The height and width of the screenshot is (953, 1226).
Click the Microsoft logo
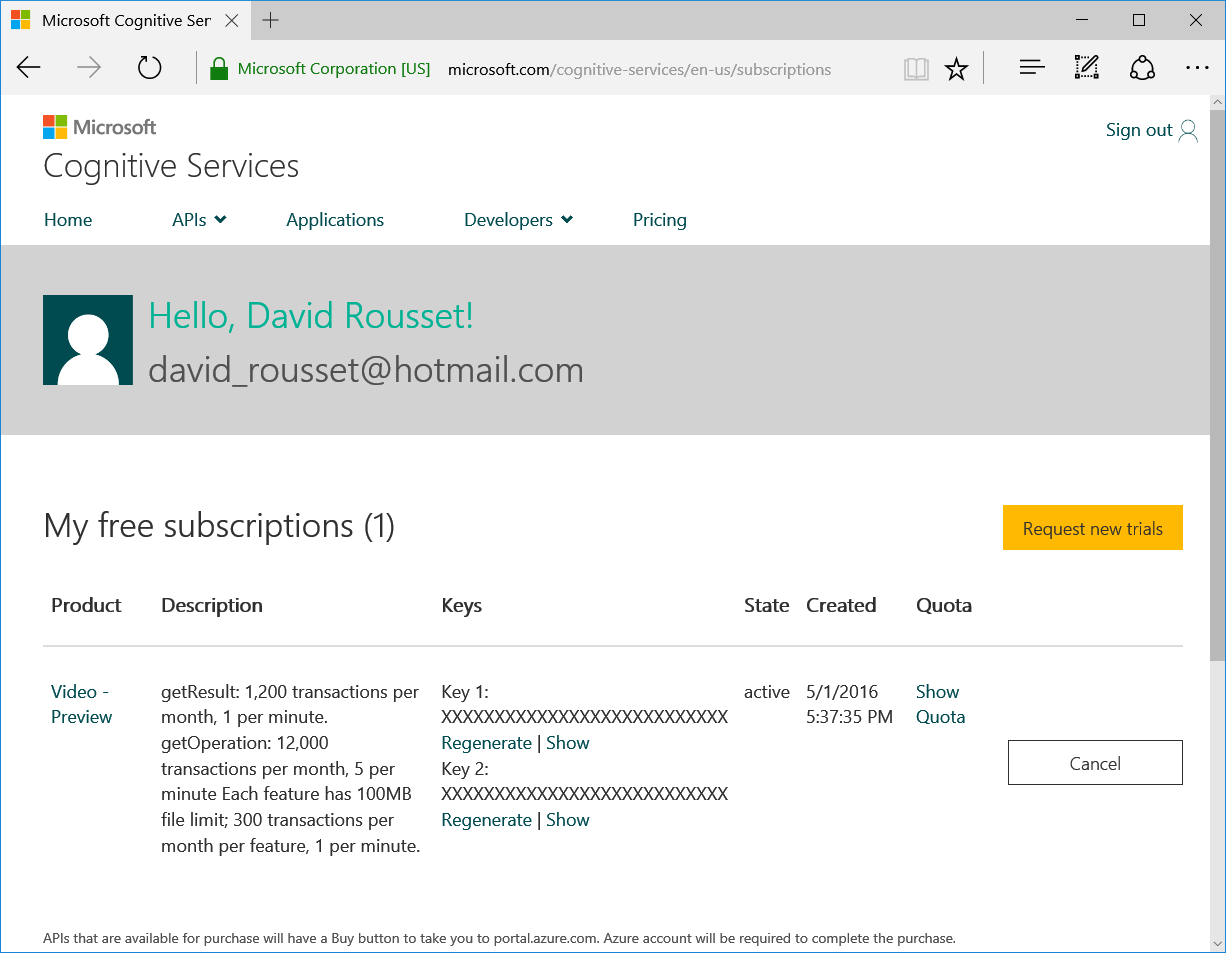tap(100, 127)
